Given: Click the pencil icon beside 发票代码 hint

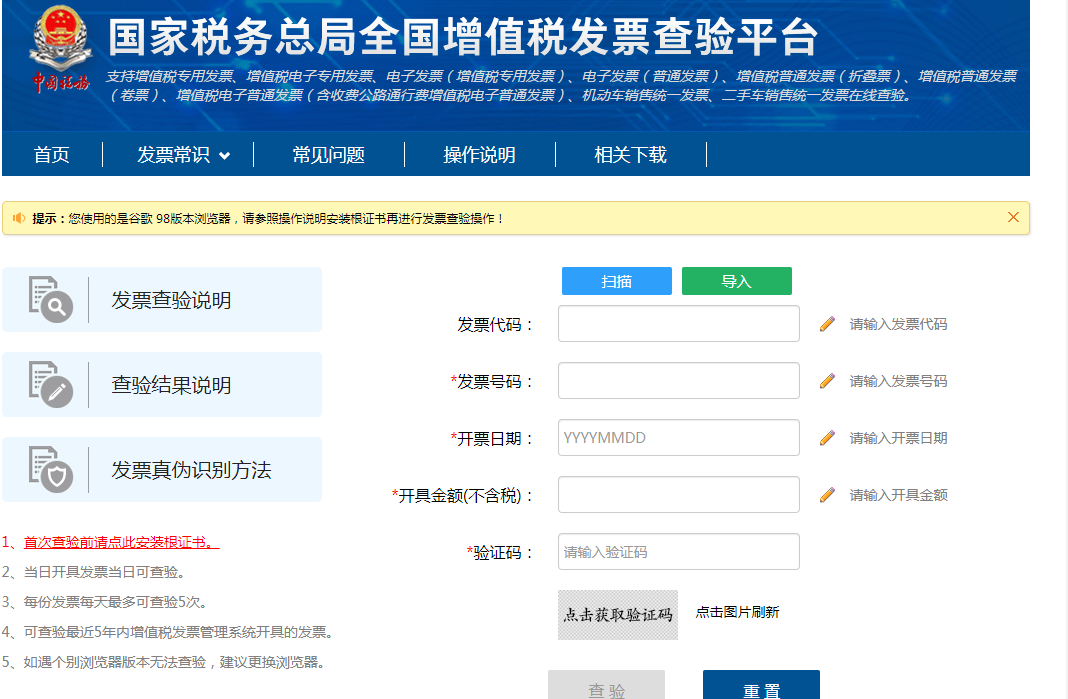Looking at the screenshot, I should [x=827, y=324].
